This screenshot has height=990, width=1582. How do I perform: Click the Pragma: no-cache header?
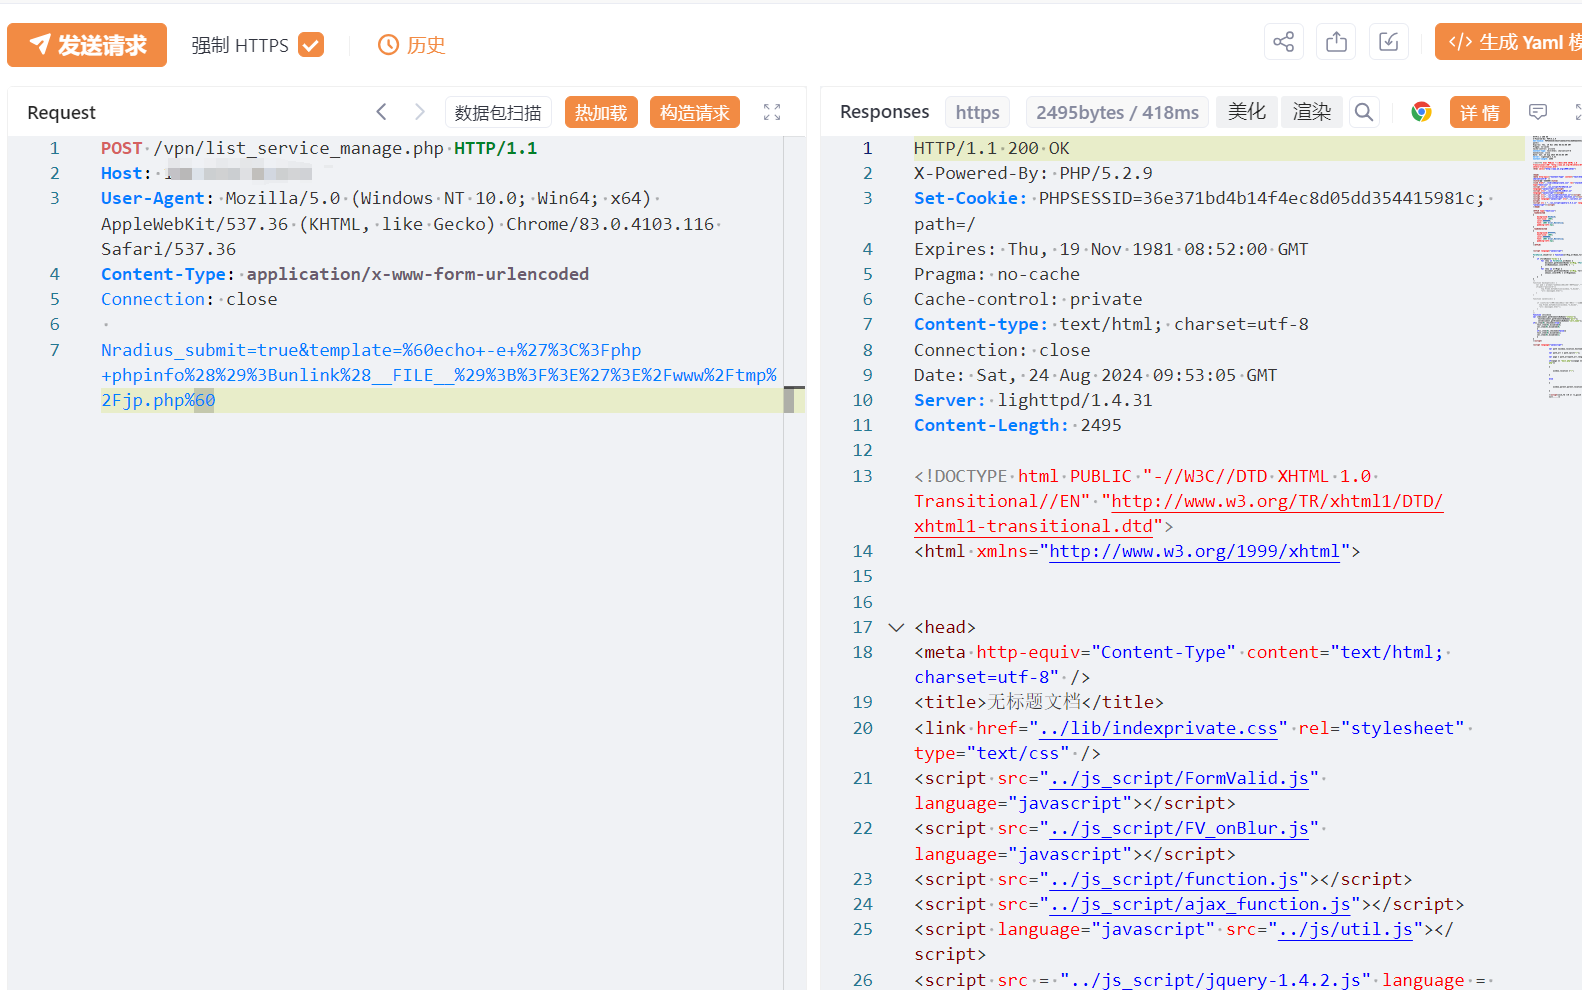point(997,274)
